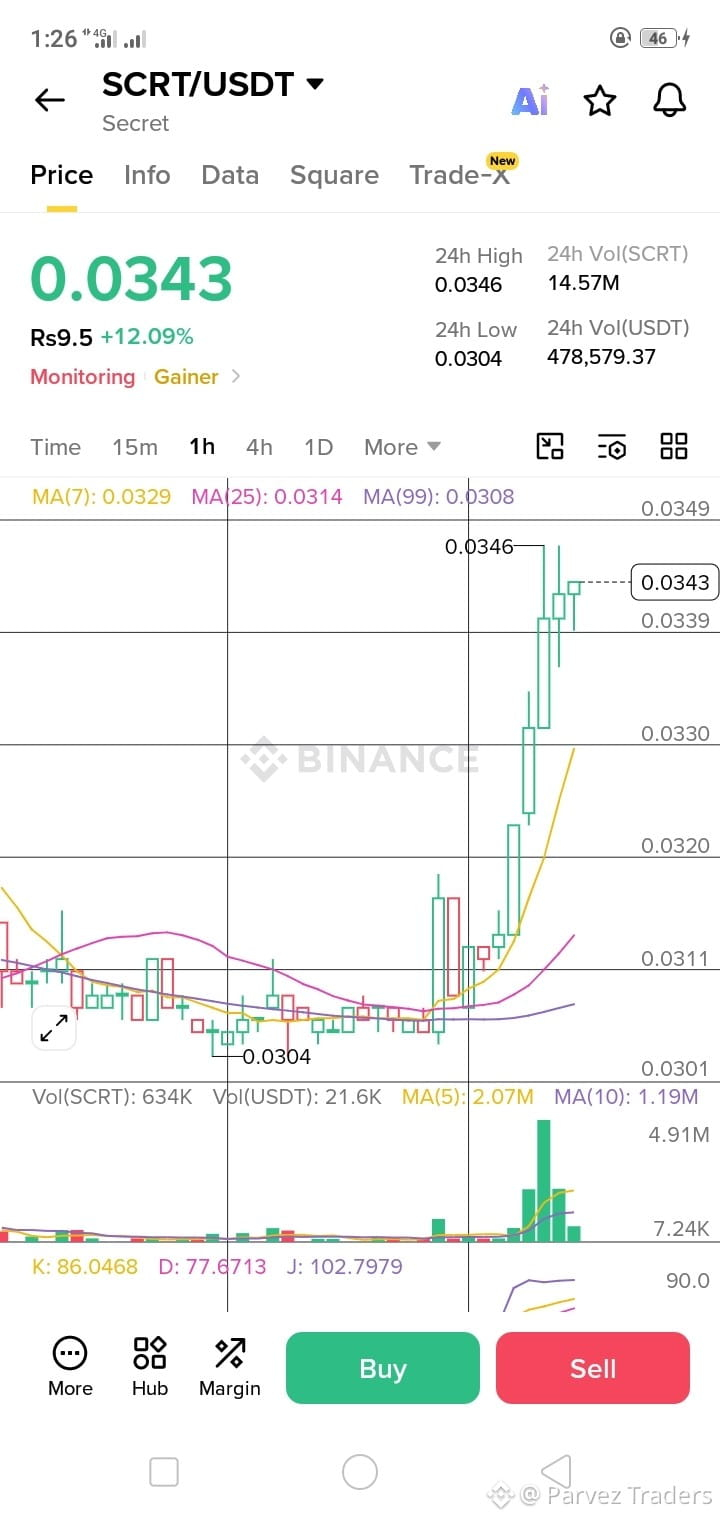Switch to the Info tab
Viewport: 720px width, 1520px height.
[x=147, y=175]
